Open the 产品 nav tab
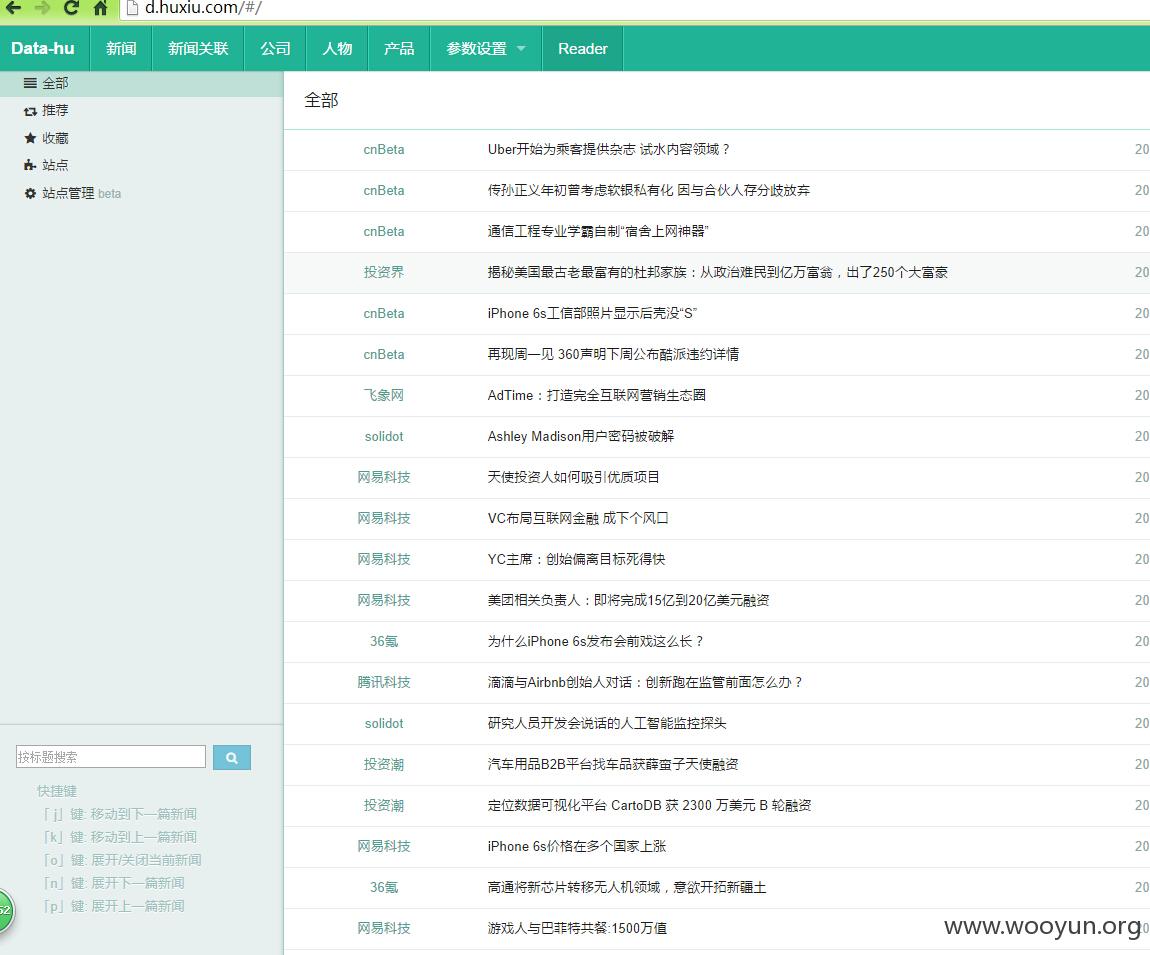1150x955 pixels. (x=399, y=48)
